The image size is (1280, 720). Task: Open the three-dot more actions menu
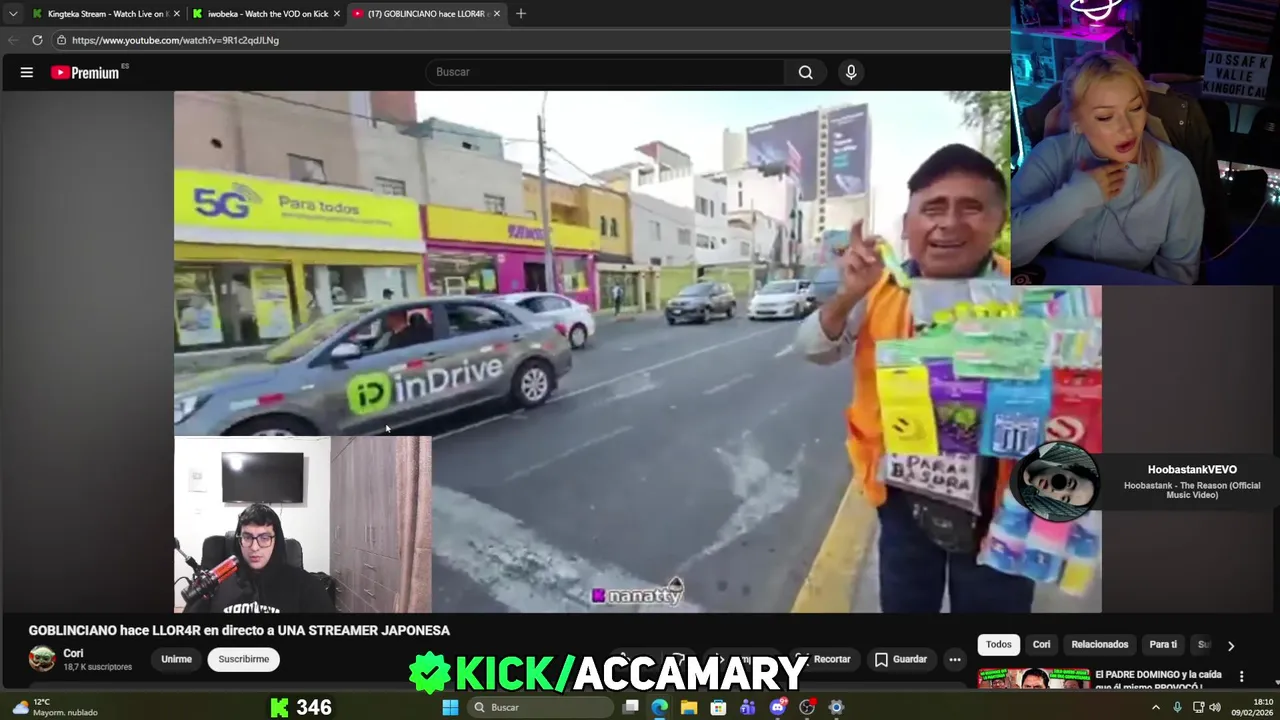click(955, 659)
